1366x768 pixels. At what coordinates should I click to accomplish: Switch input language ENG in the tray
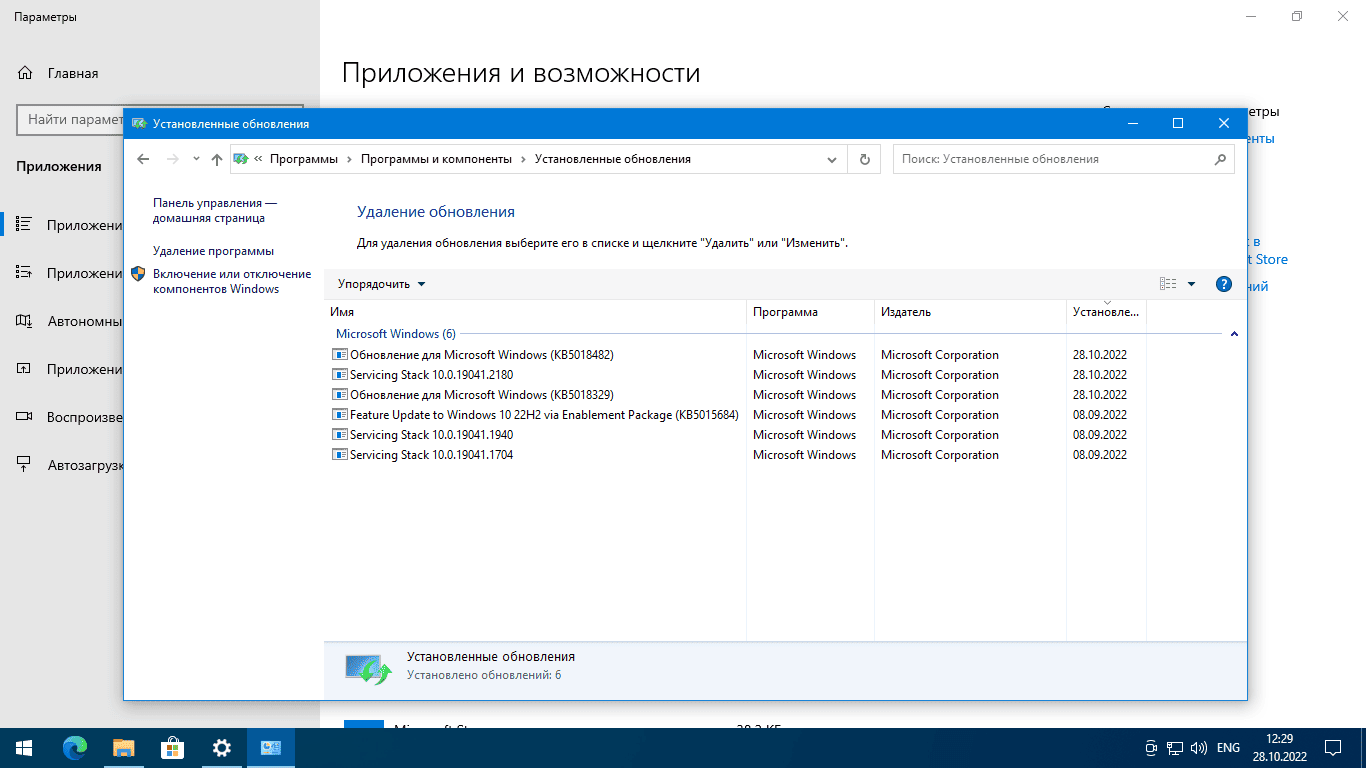click(x=1228, y=748)
